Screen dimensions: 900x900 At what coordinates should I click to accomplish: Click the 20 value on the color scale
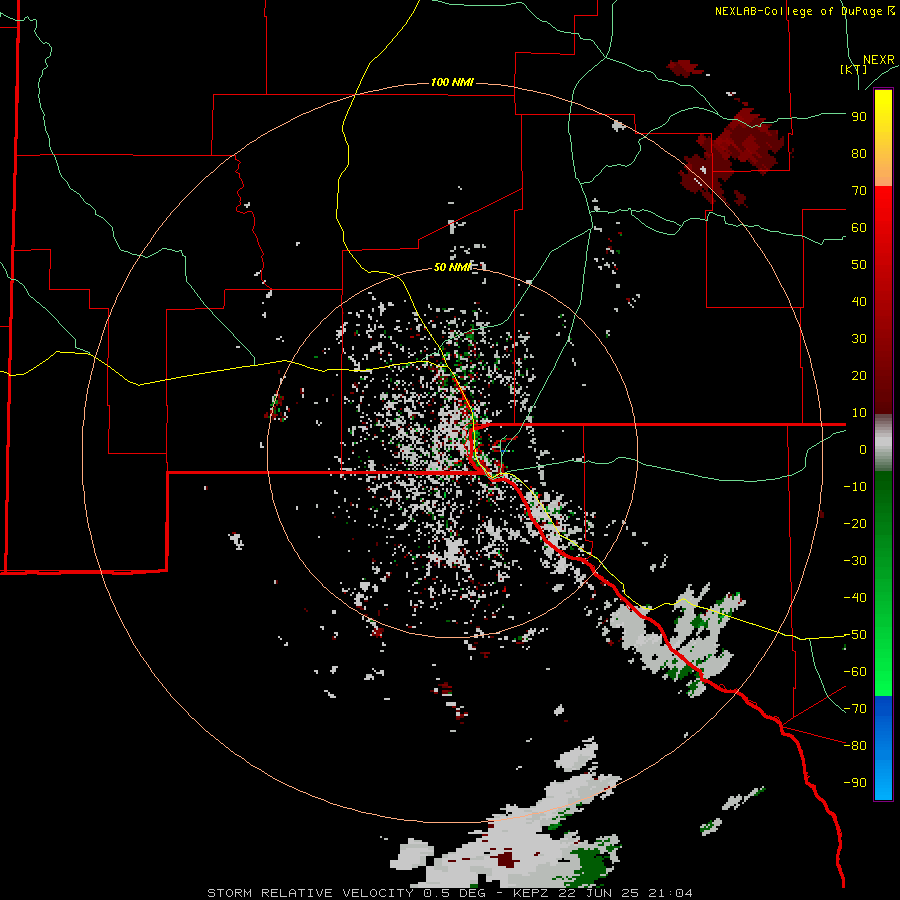(859, 375)
